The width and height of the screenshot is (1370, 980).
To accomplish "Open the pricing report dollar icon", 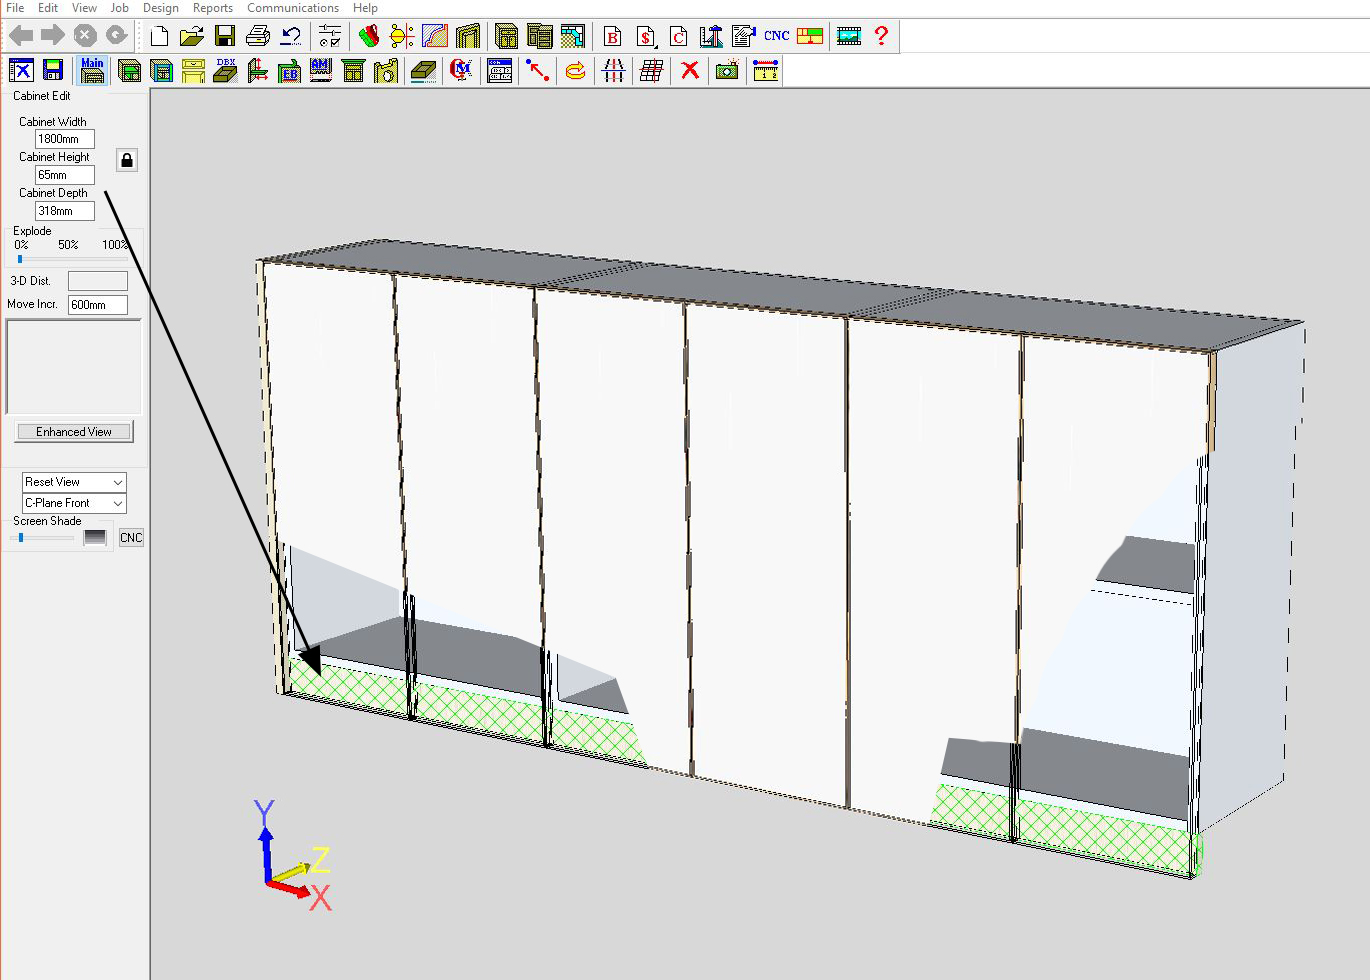I will click(646, 37).
